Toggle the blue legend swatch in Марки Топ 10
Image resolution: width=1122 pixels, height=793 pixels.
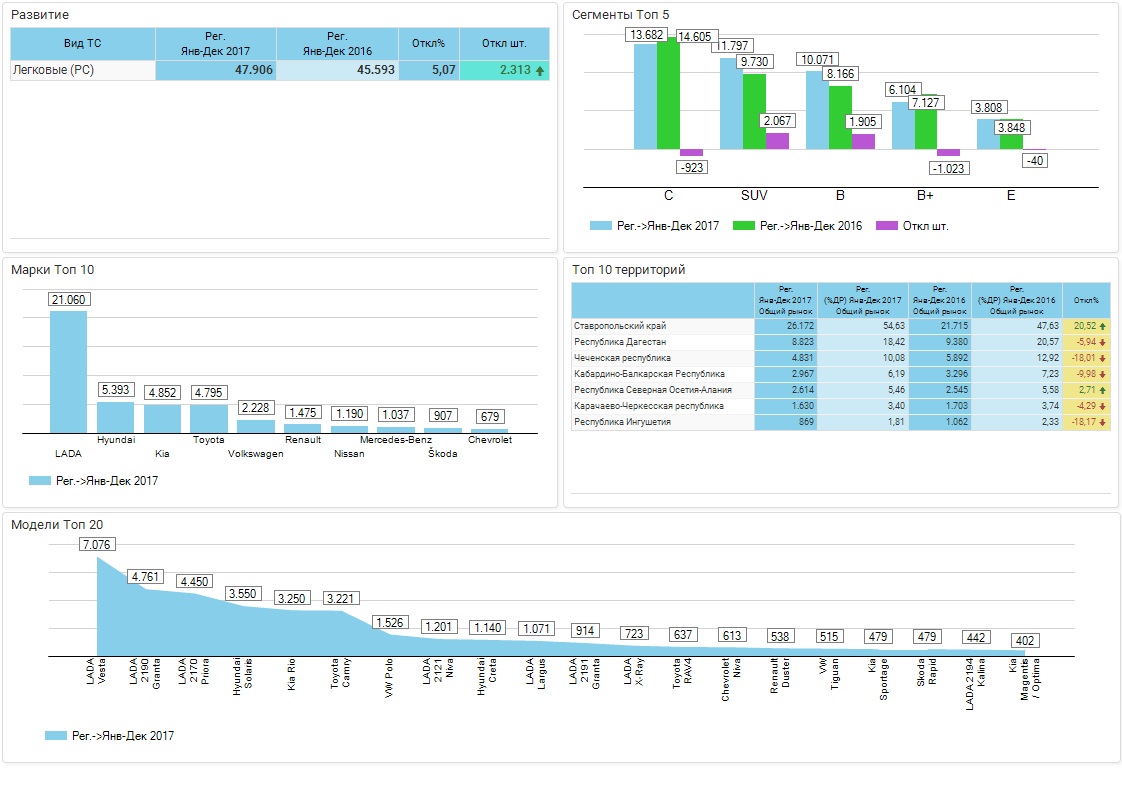coord(40,481)
